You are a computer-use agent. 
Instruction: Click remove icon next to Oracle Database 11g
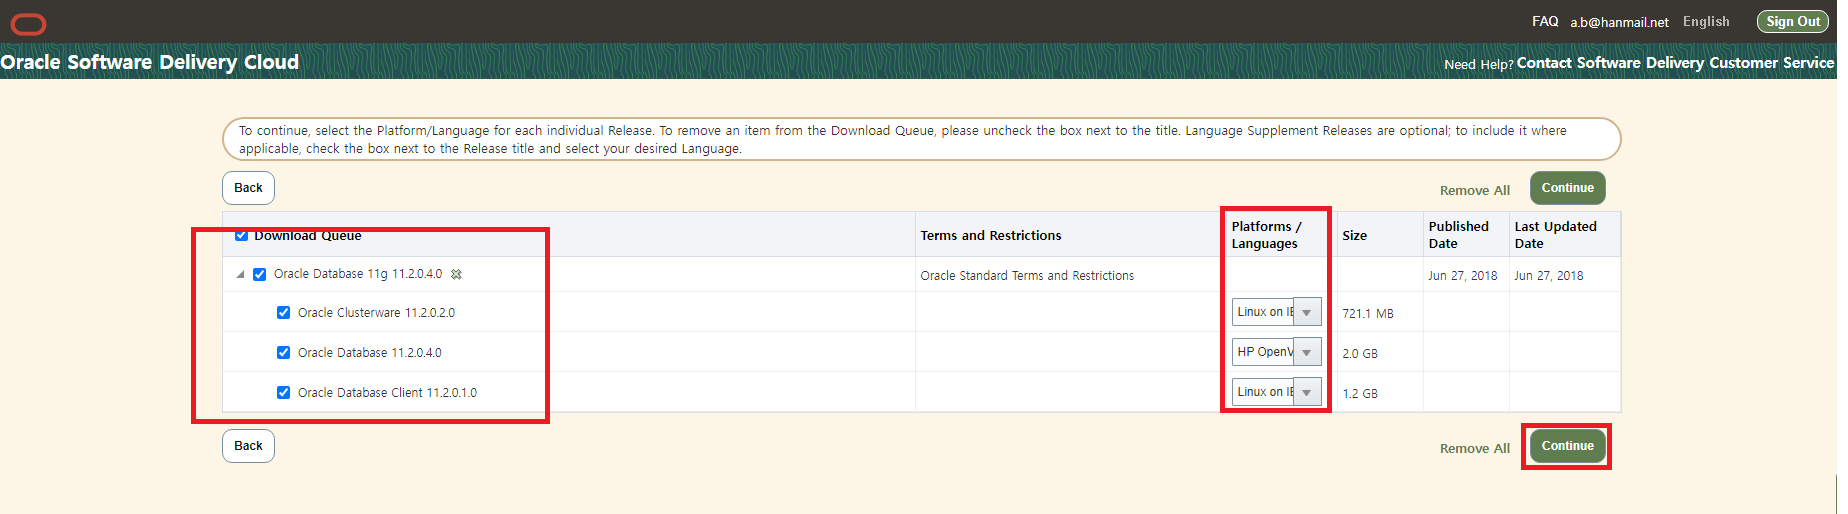tap(456, 274)
